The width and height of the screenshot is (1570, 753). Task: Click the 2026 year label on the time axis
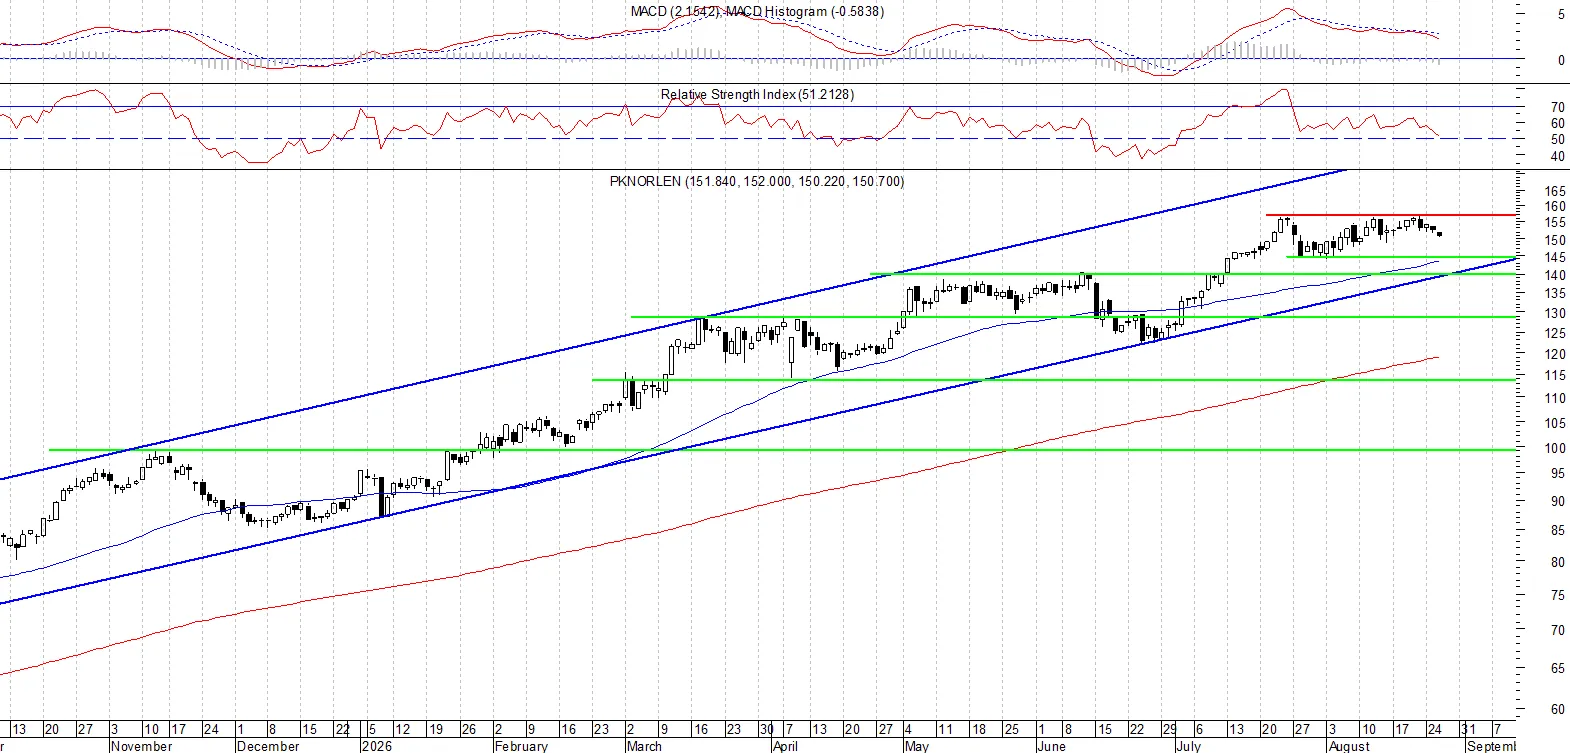pos(377,746)
